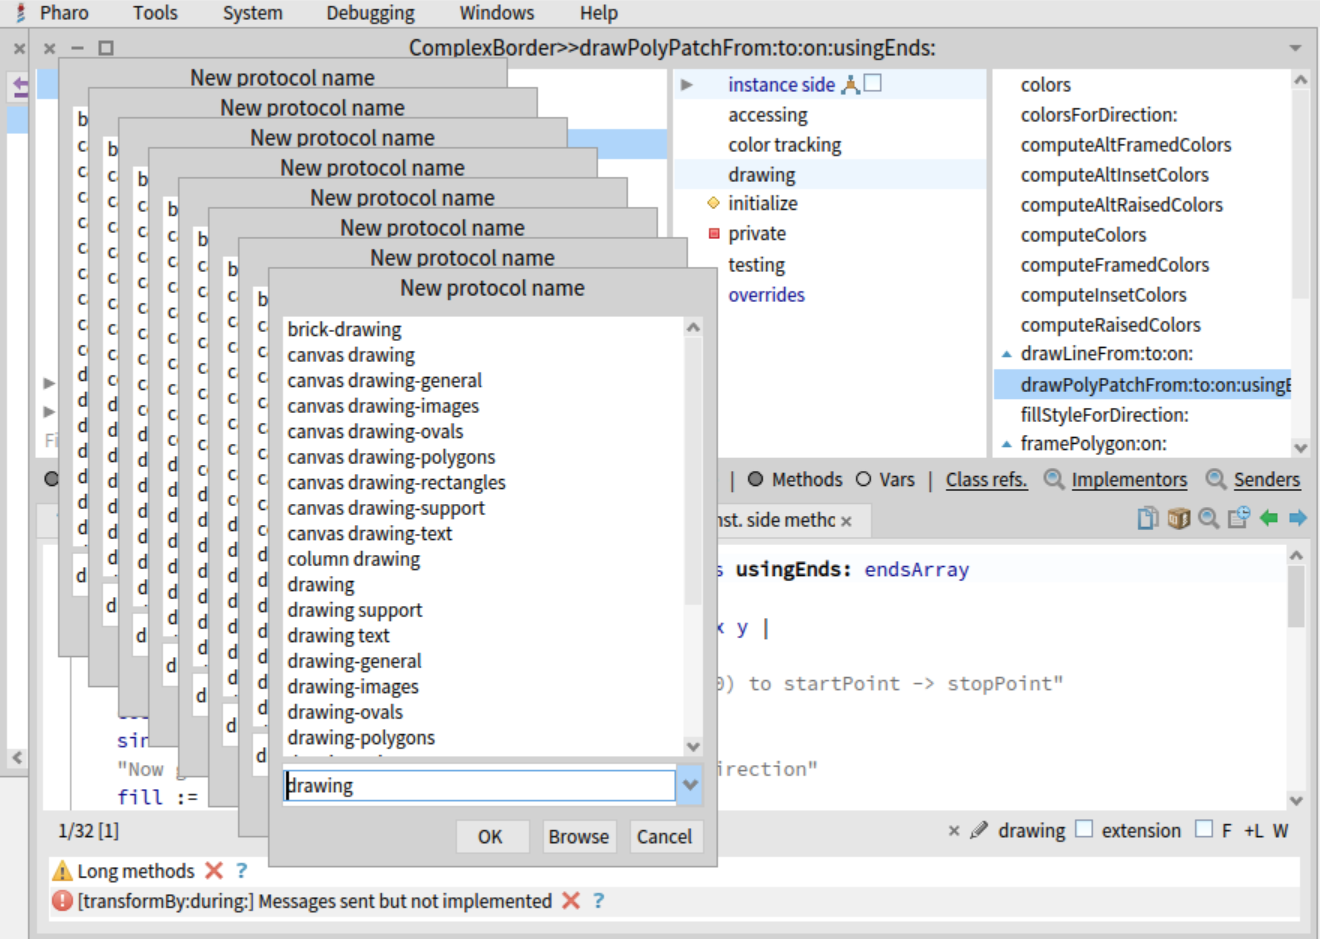Click the pencil icon beside drawing protocol

pyautogui.click(x=979, y=830)
